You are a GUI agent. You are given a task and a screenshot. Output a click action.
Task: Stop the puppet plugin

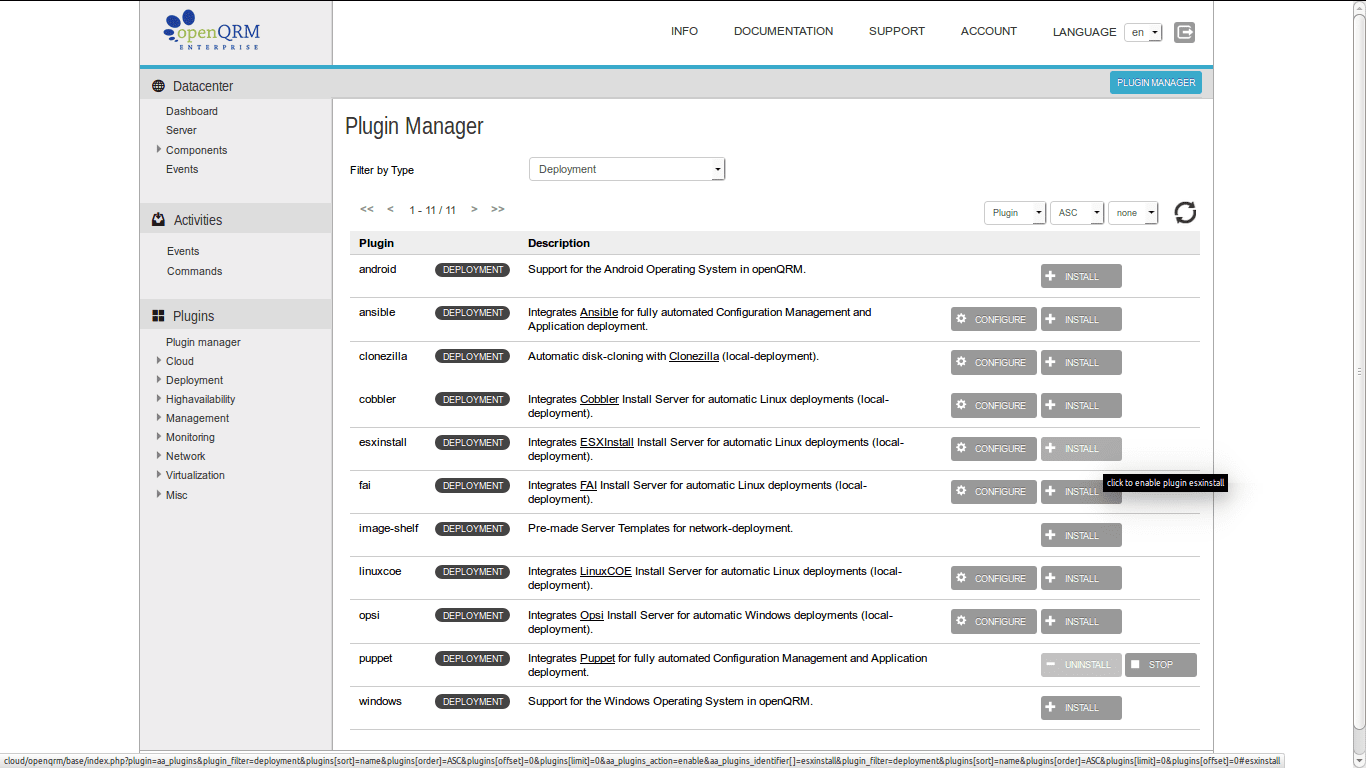click(x=1160, y=664)
